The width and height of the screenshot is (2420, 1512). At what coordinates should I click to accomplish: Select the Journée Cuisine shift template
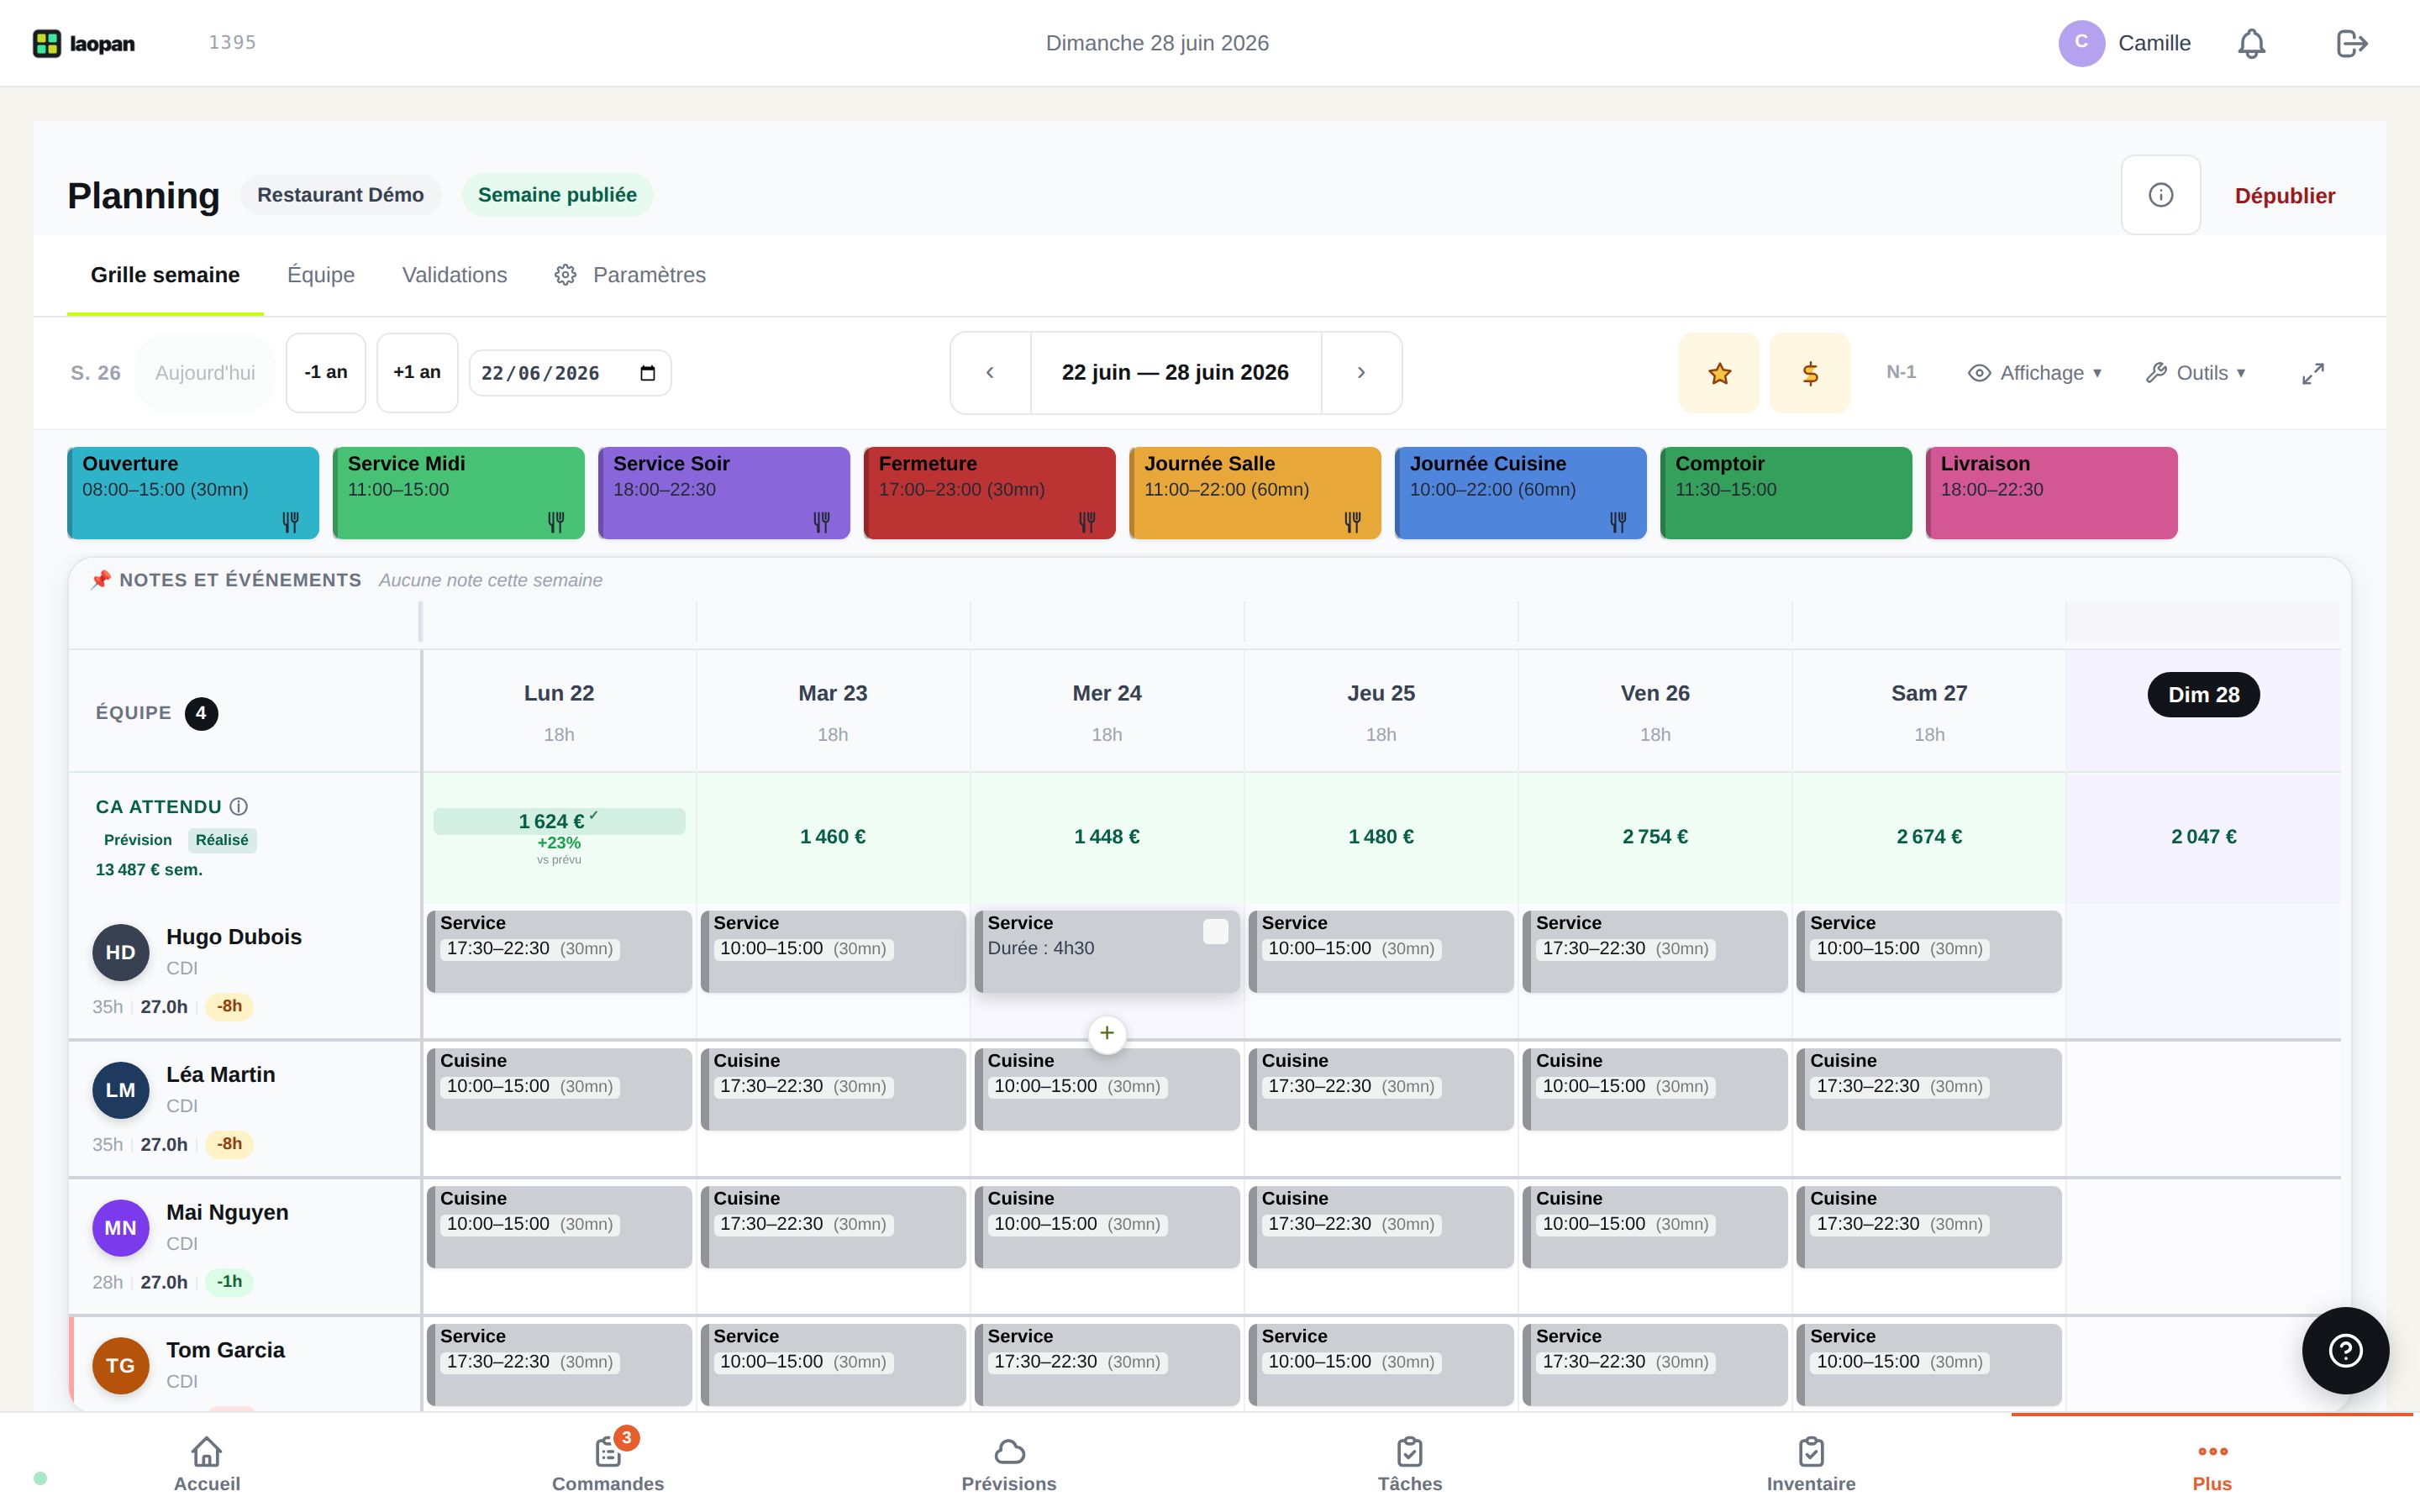click(x=1521, y=493)
